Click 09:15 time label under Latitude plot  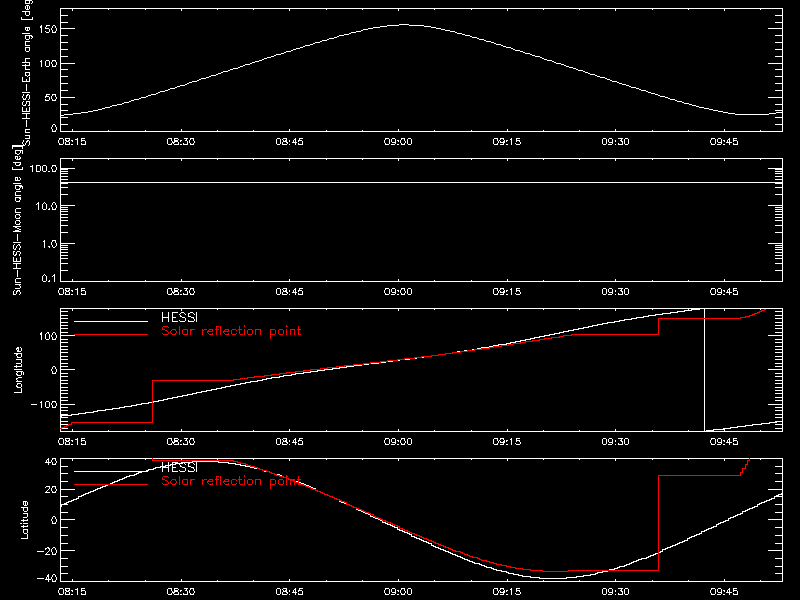pos(507,591)
